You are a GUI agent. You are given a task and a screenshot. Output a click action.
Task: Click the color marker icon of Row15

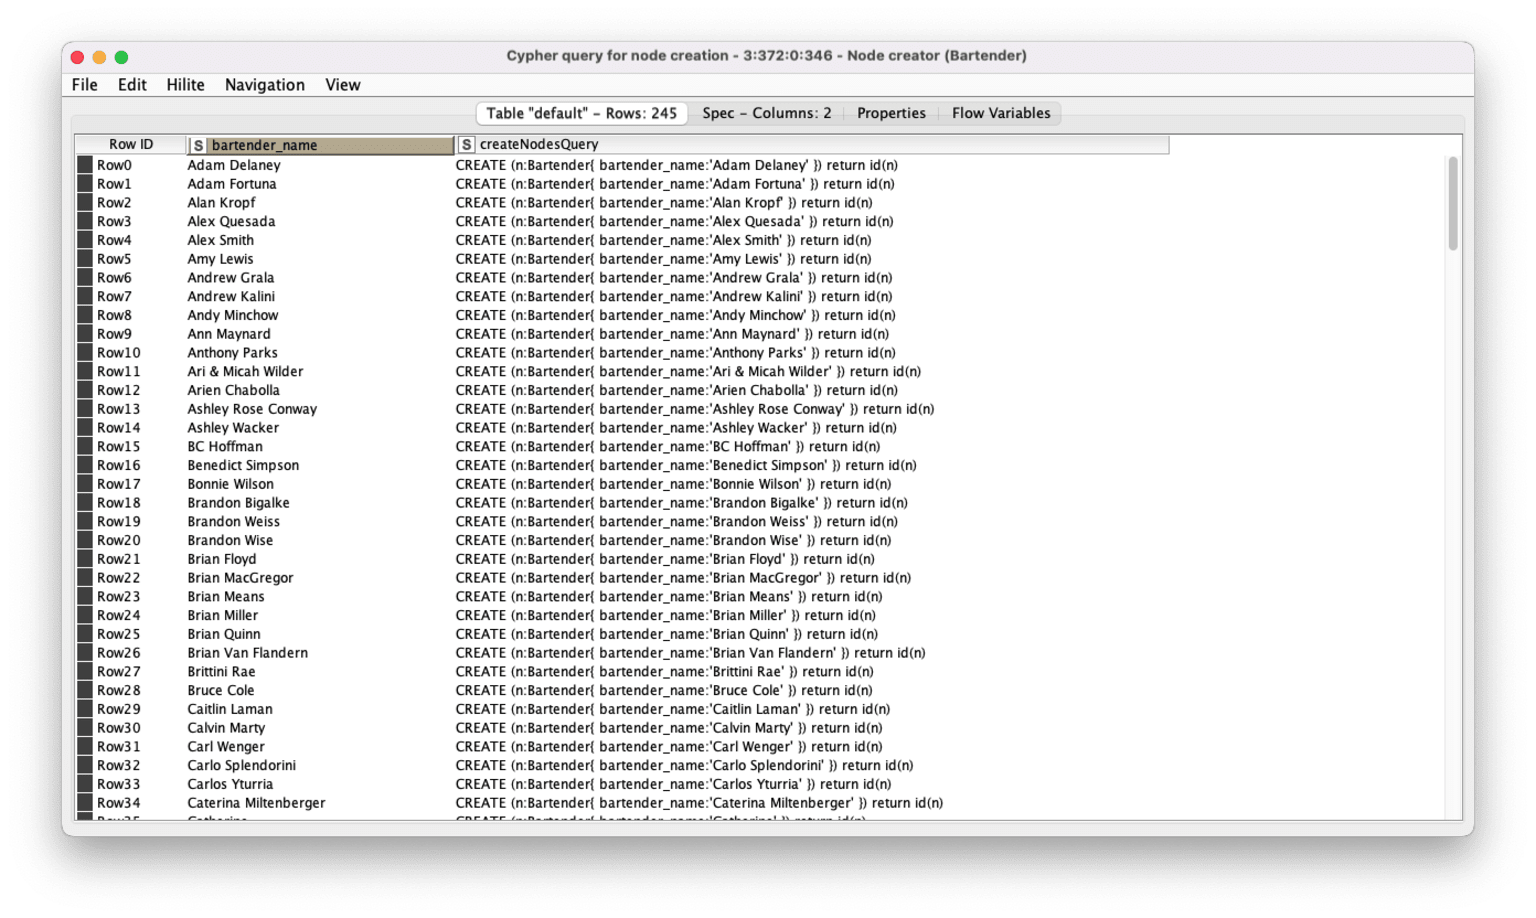click(x=85, y=447)
